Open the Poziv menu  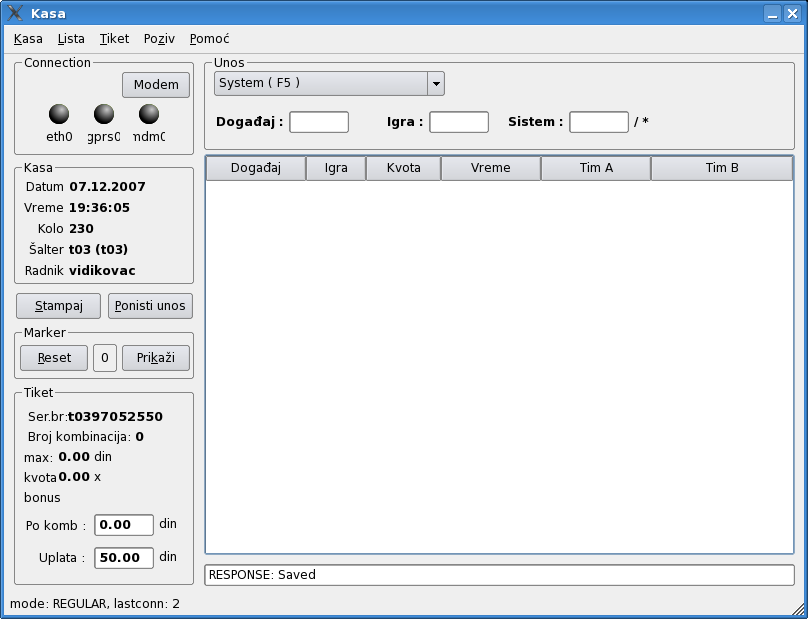(159, 39)
